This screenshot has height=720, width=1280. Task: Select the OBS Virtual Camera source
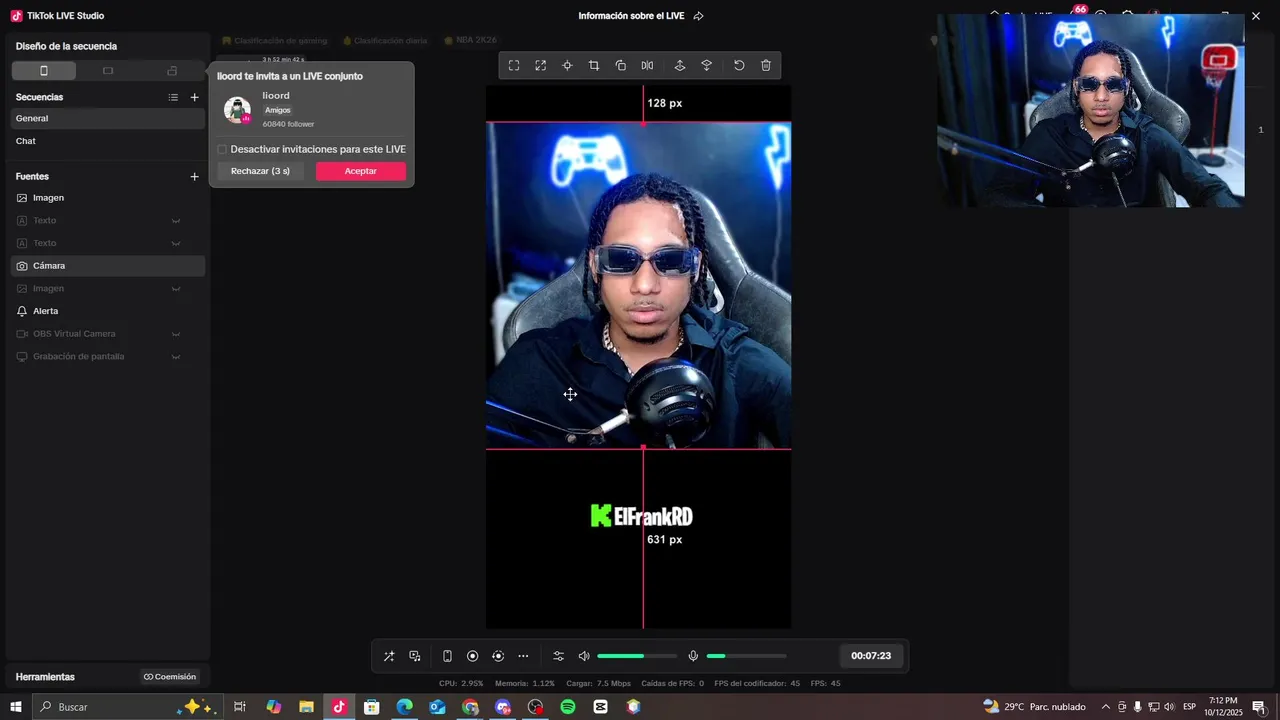108,334
